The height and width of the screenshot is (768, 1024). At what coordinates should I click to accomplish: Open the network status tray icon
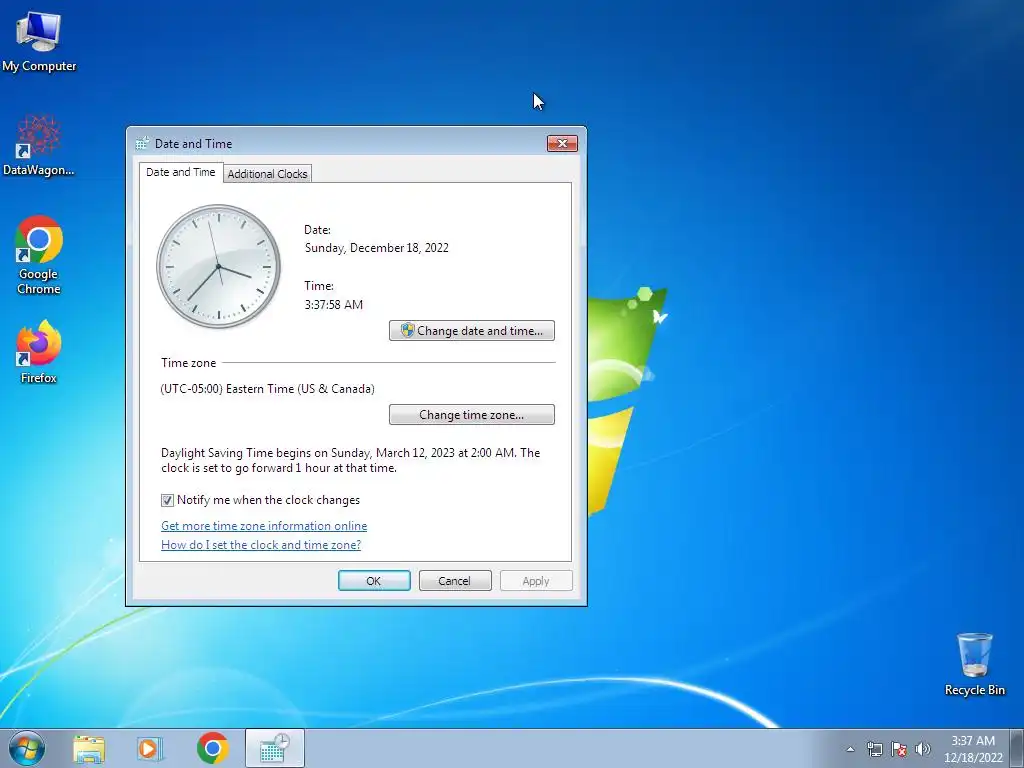[x=874, y=749]
